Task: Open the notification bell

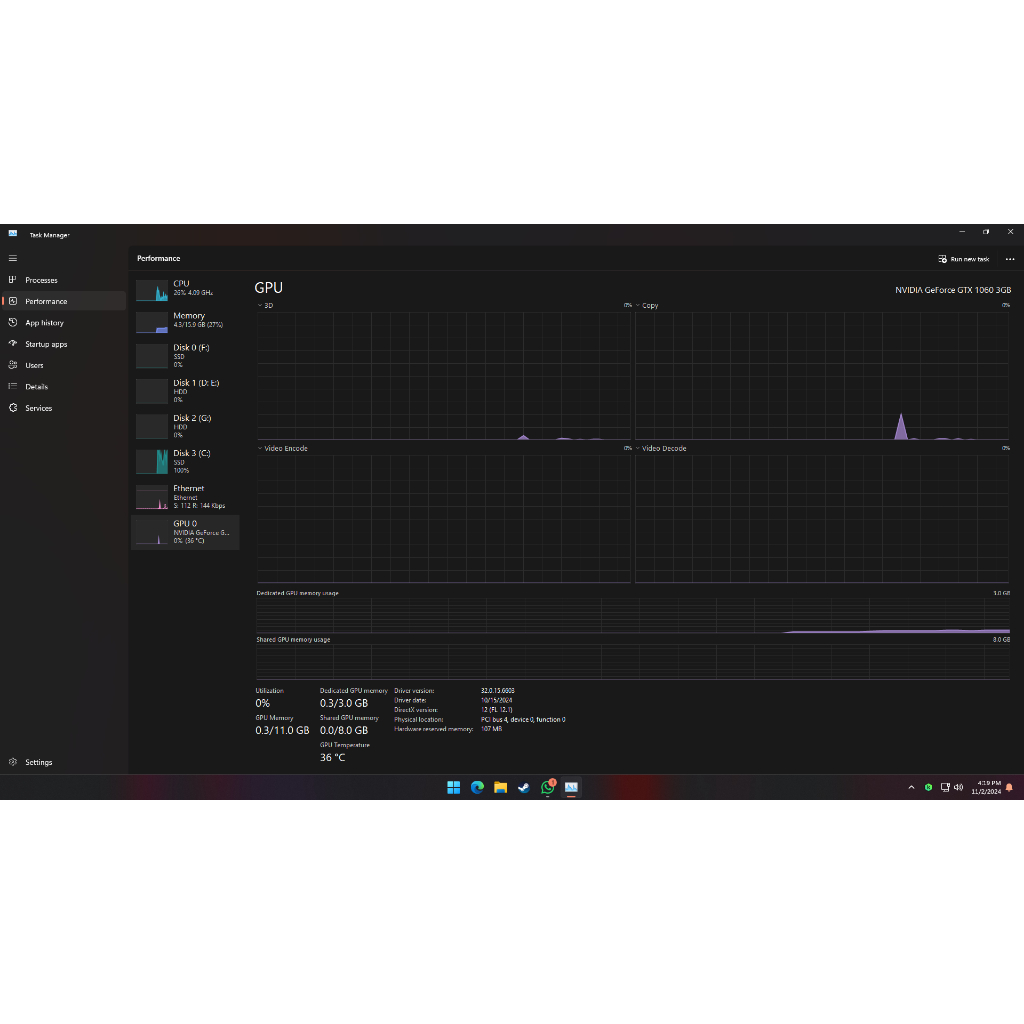Action: click(1009, 788)
